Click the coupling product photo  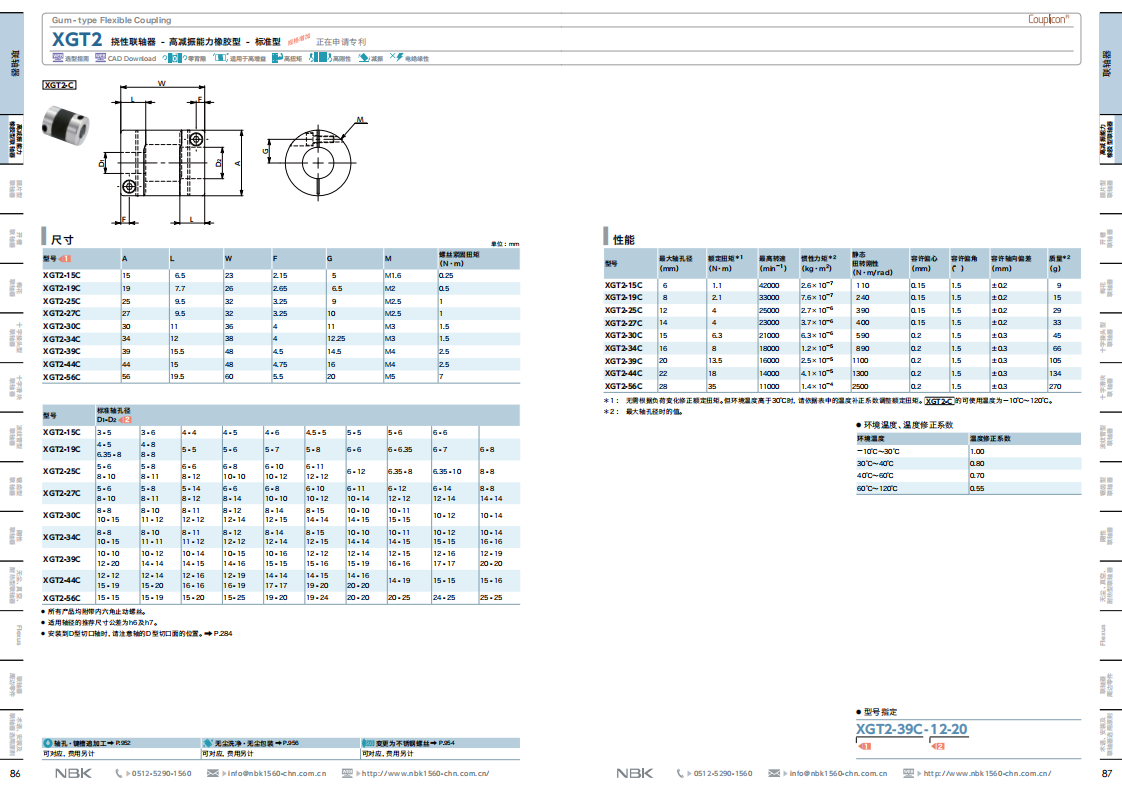point(65,125)
